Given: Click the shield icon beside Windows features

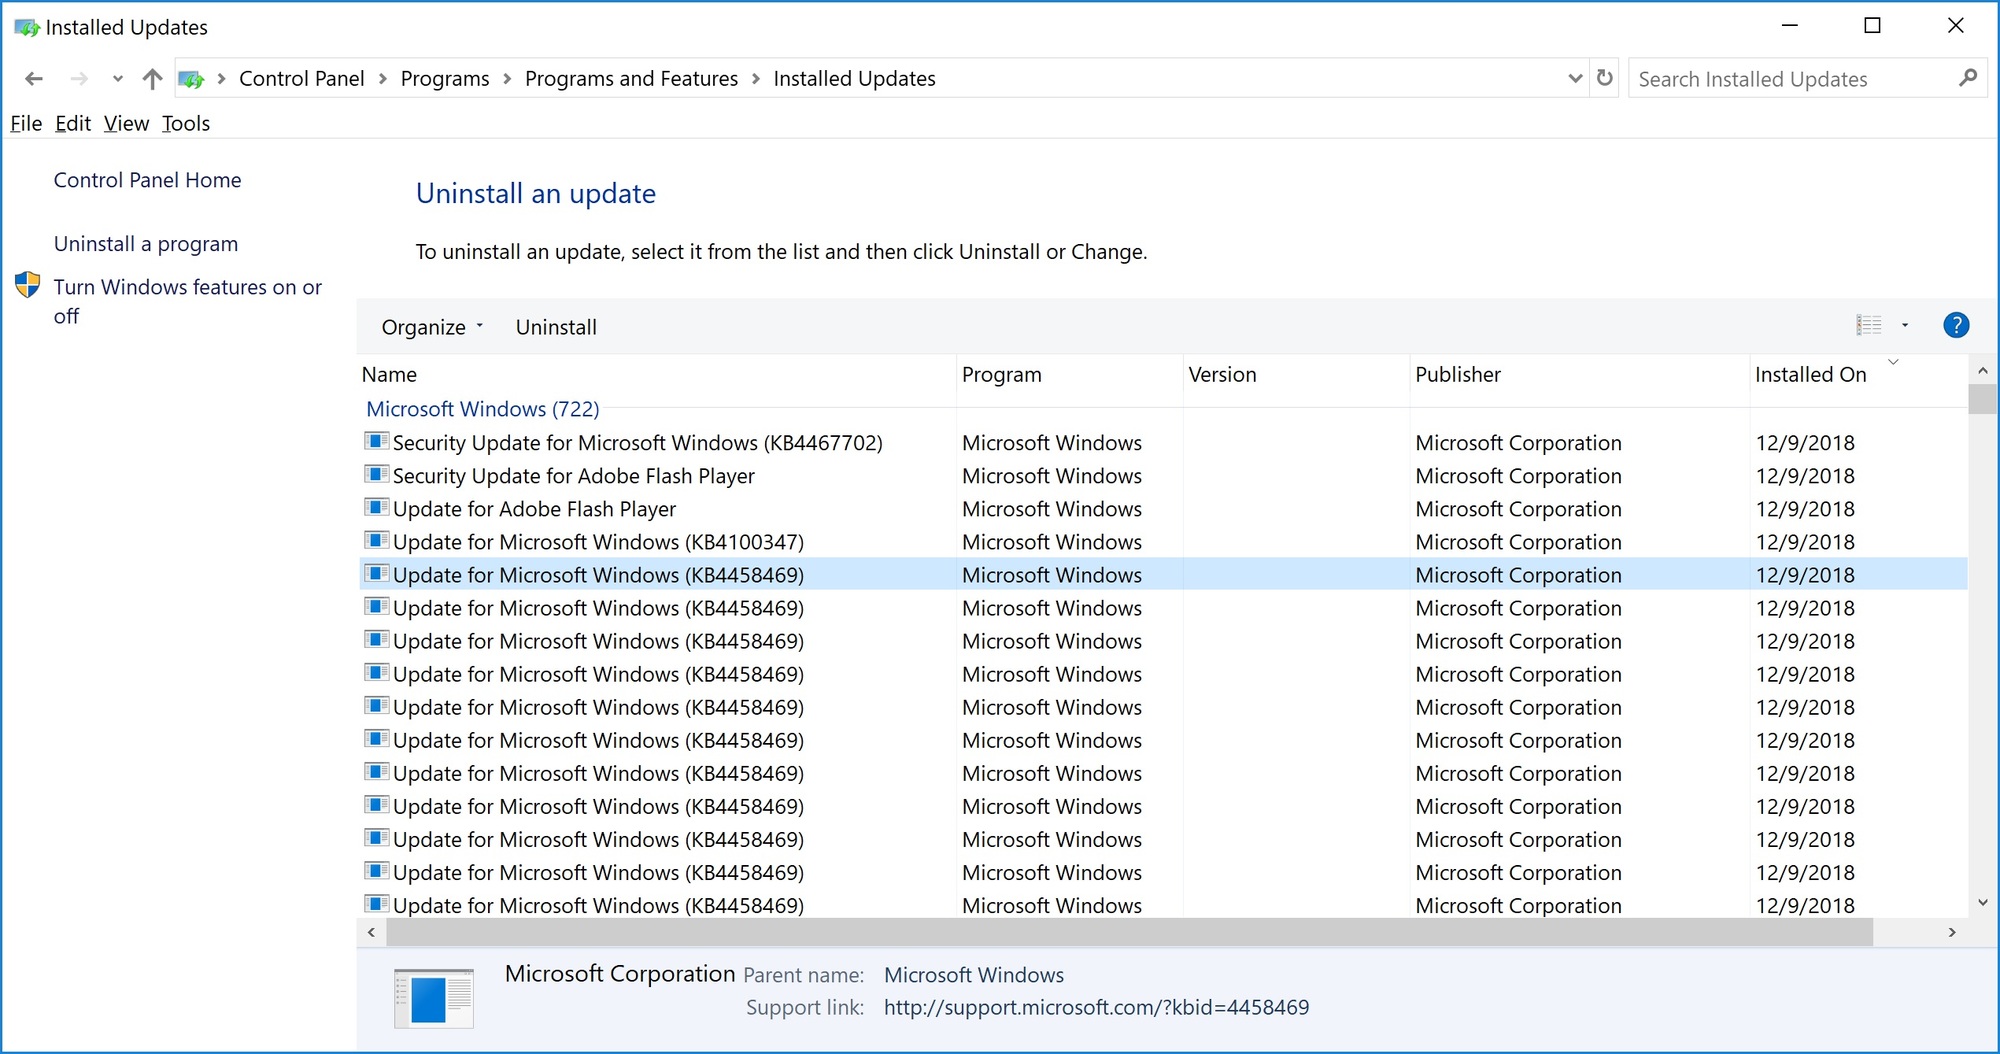Looking at the screenshot, I should click(x=28, y=286).
